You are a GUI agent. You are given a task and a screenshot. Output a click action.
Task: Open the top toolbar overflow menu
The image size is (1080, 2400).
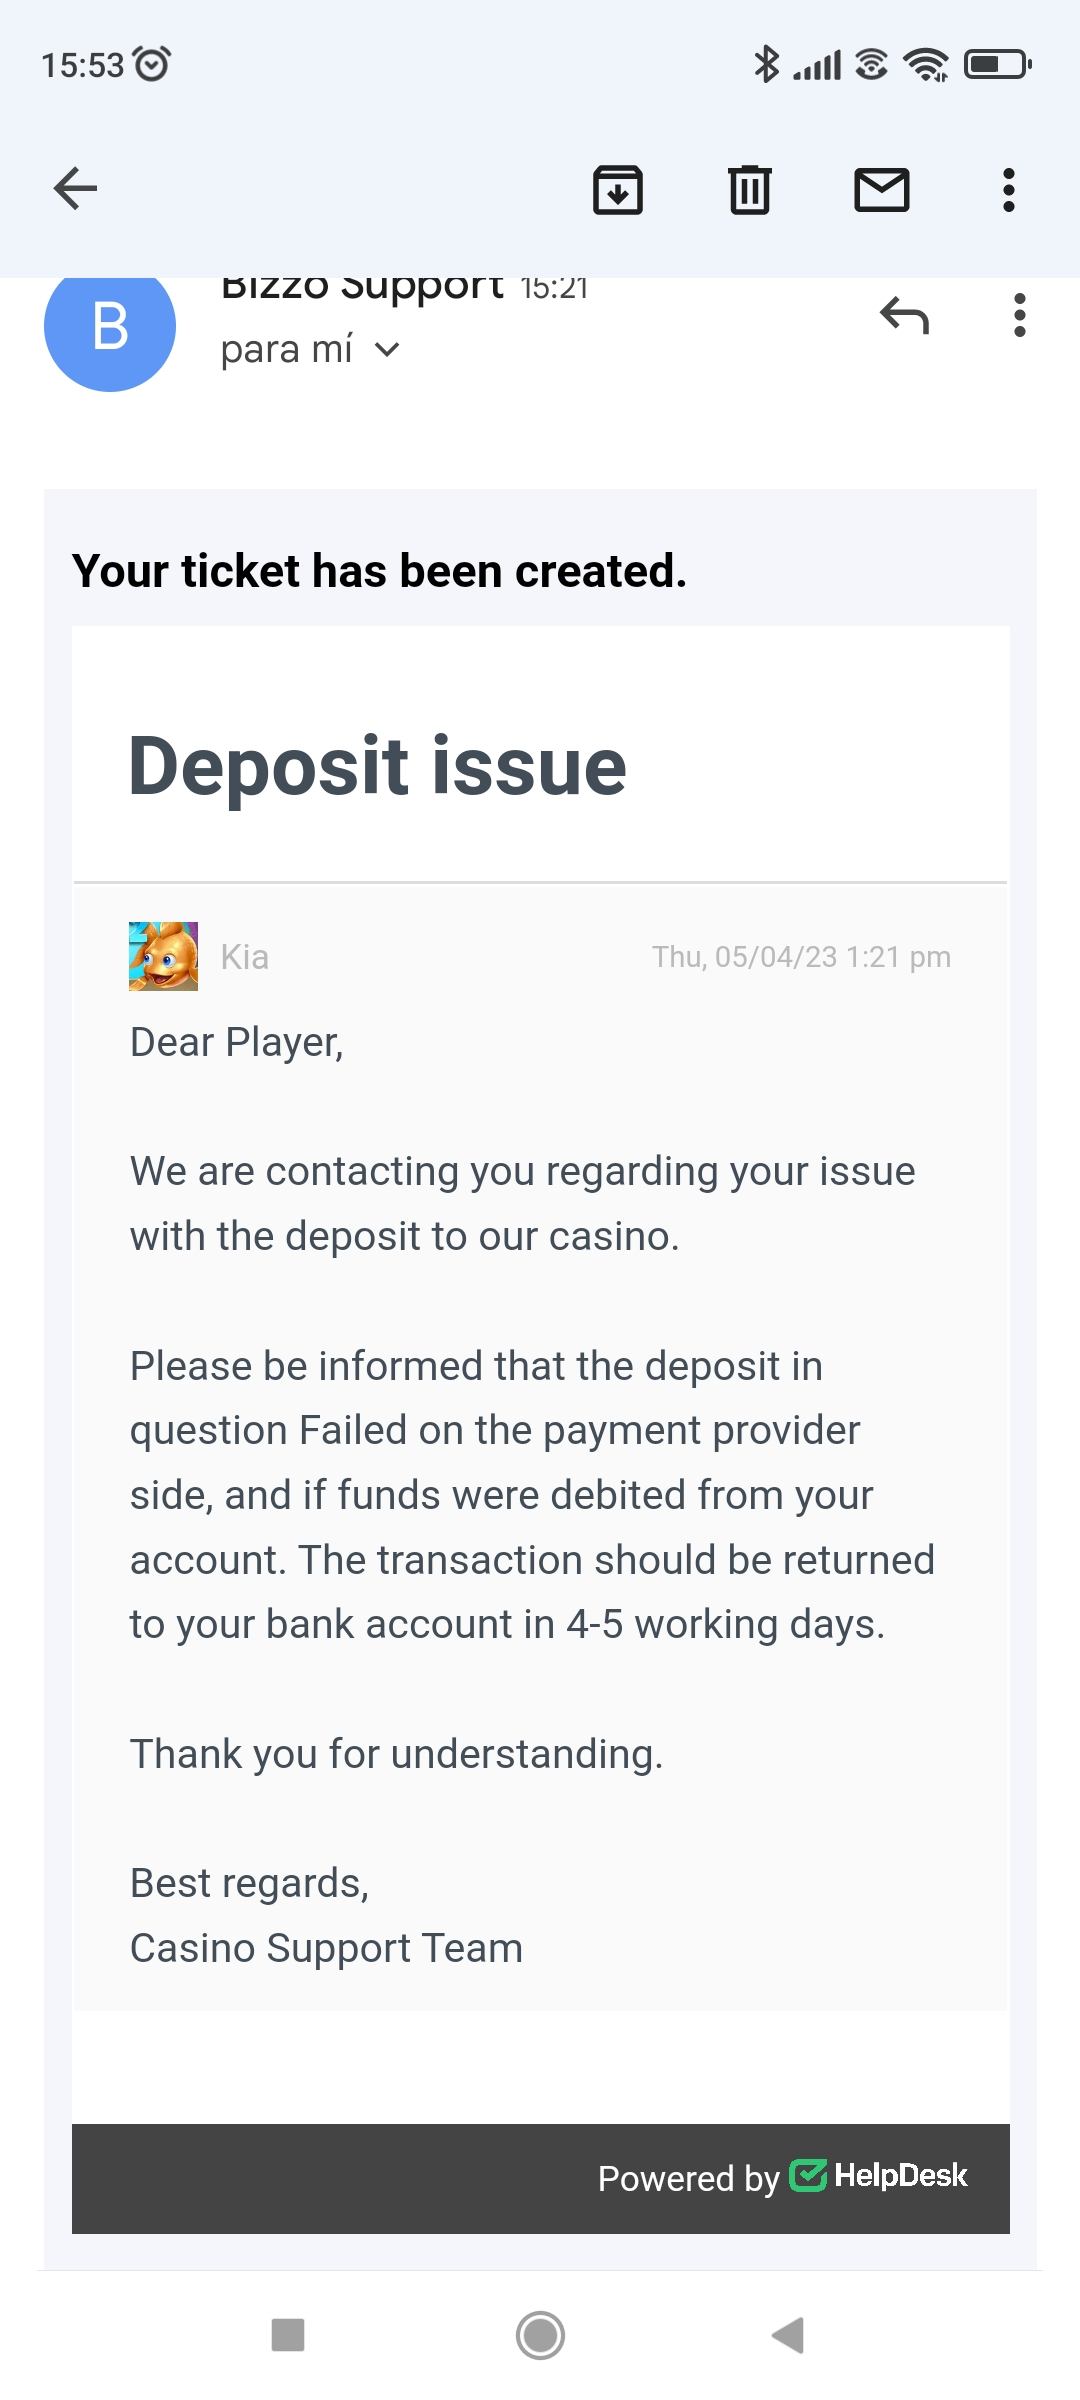coord(1008,189)
